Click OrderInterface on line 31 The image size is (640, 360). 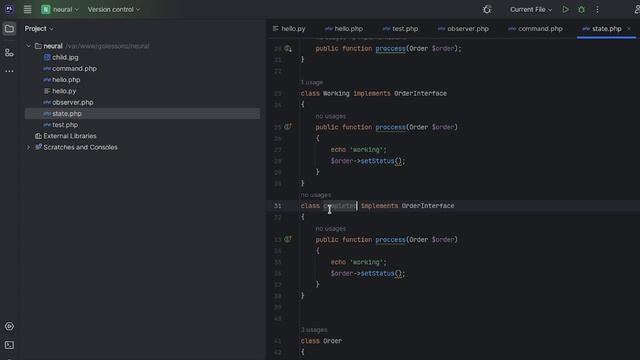pyautogui.click(x=428, y=206)
